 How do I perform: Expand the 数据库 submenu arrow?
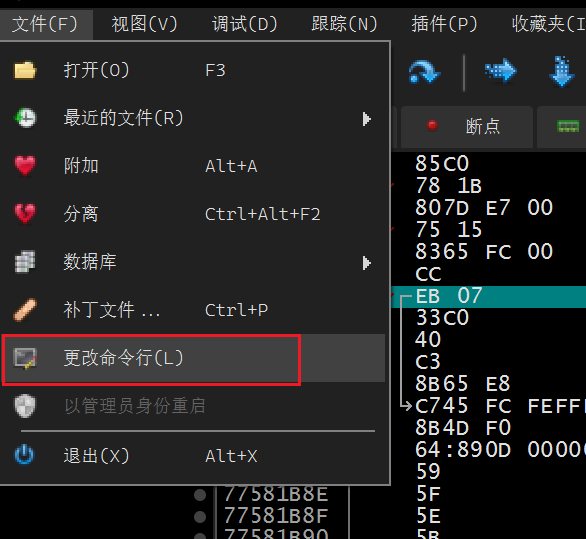pos(367,263)
